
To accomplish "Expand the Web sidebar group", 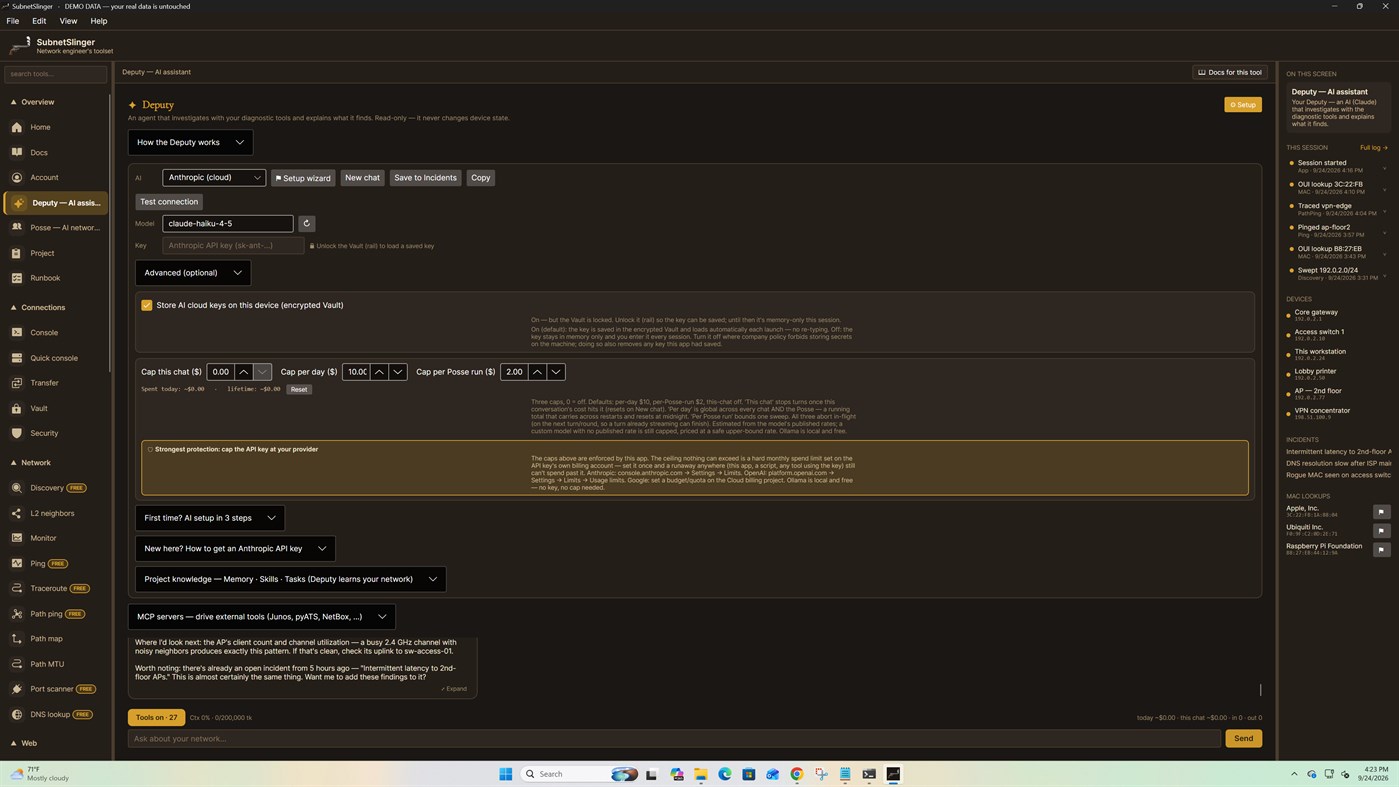I will click(x=55, y=743).
